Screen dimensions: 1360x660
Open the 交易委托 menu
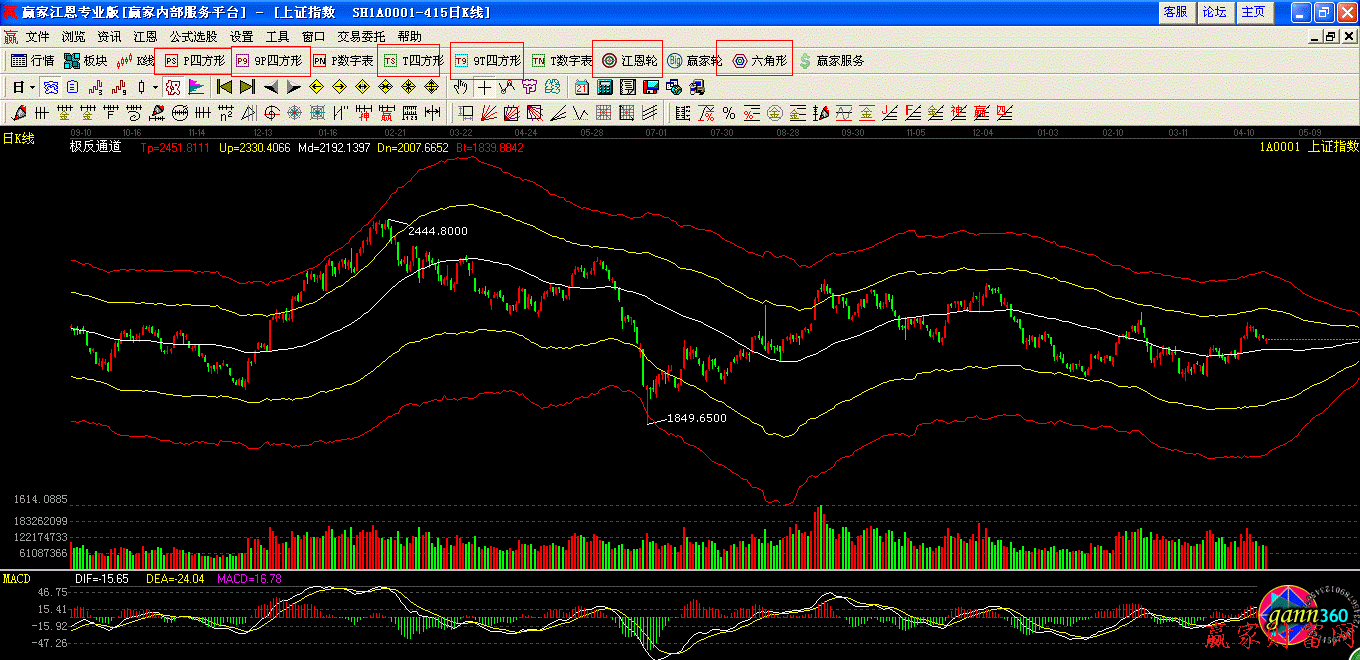(x=361, y=36)
